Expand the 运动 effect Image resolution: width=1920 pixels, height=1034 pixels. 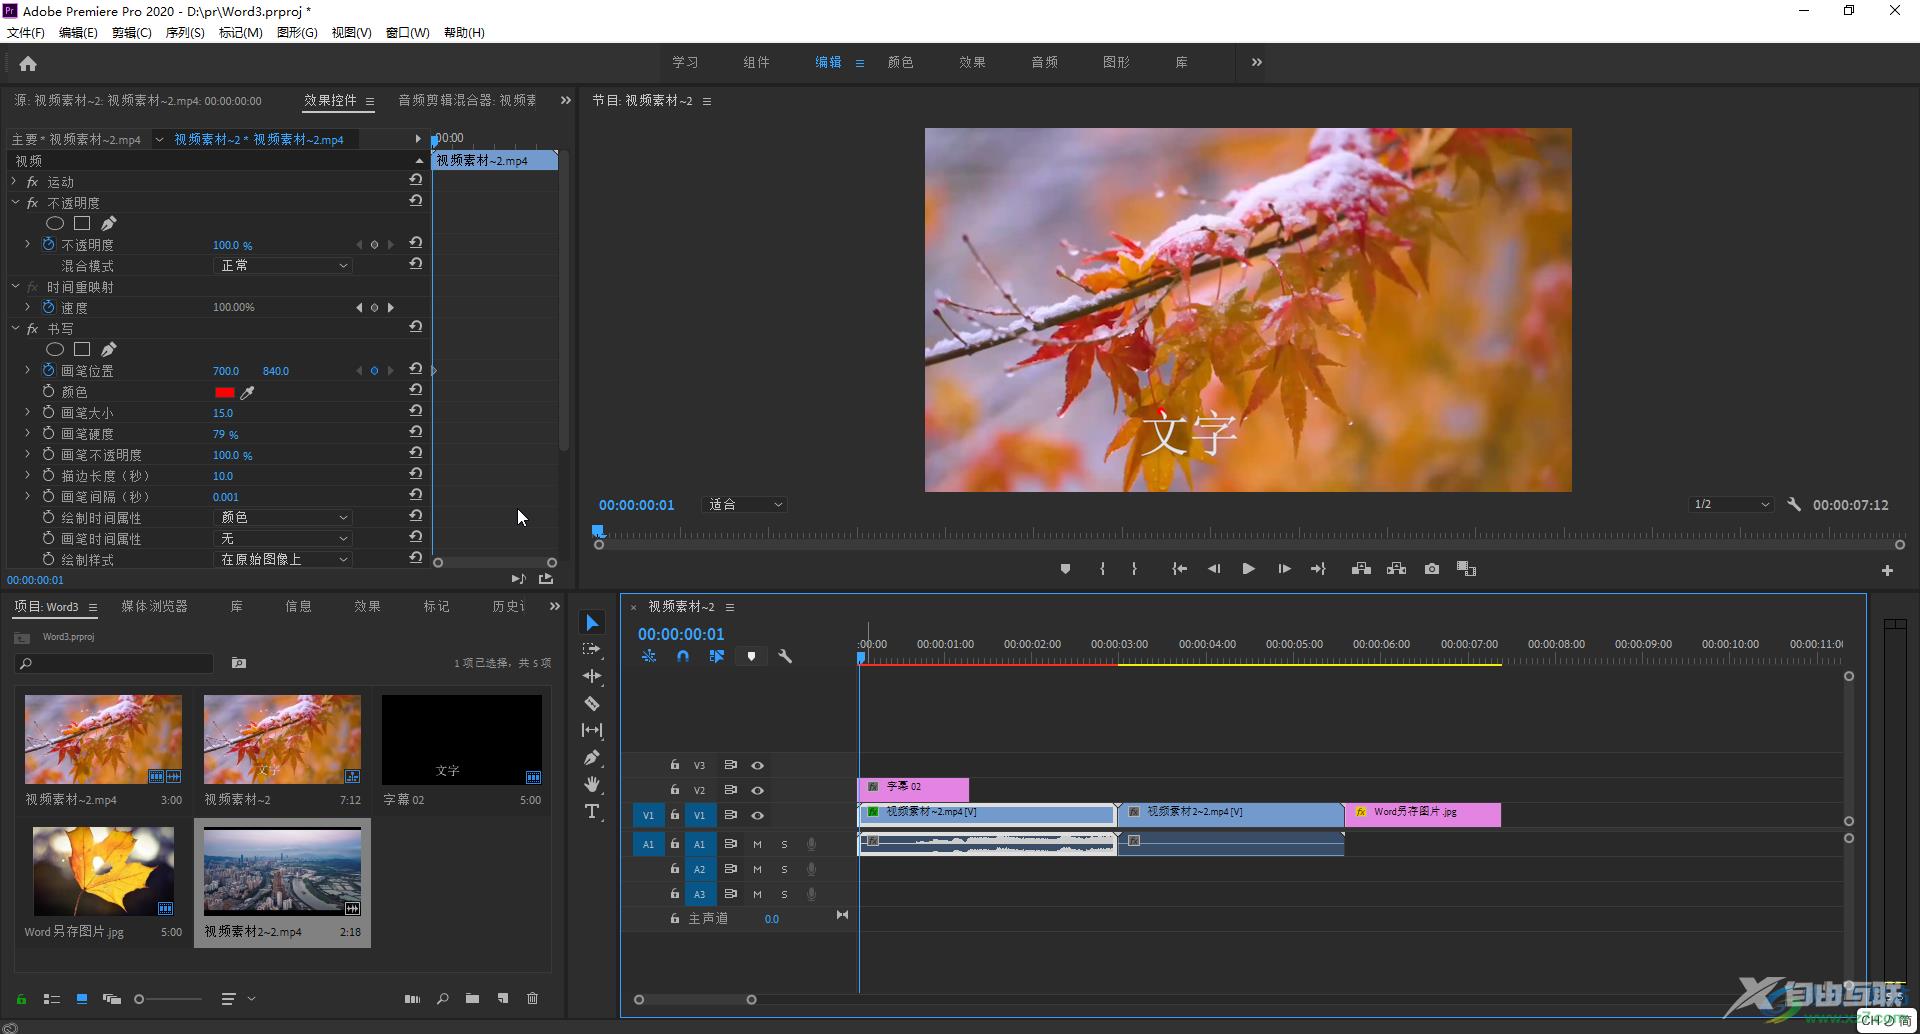pyautogui.click(x=14, y=182)
